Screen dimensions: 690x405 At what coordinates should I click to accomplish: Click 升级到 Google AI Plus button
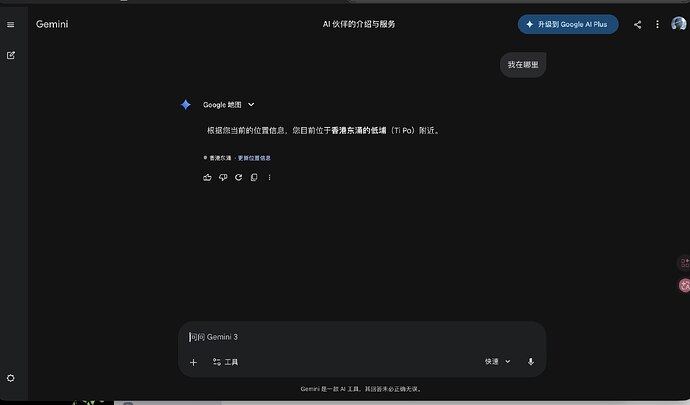(568, 24)
